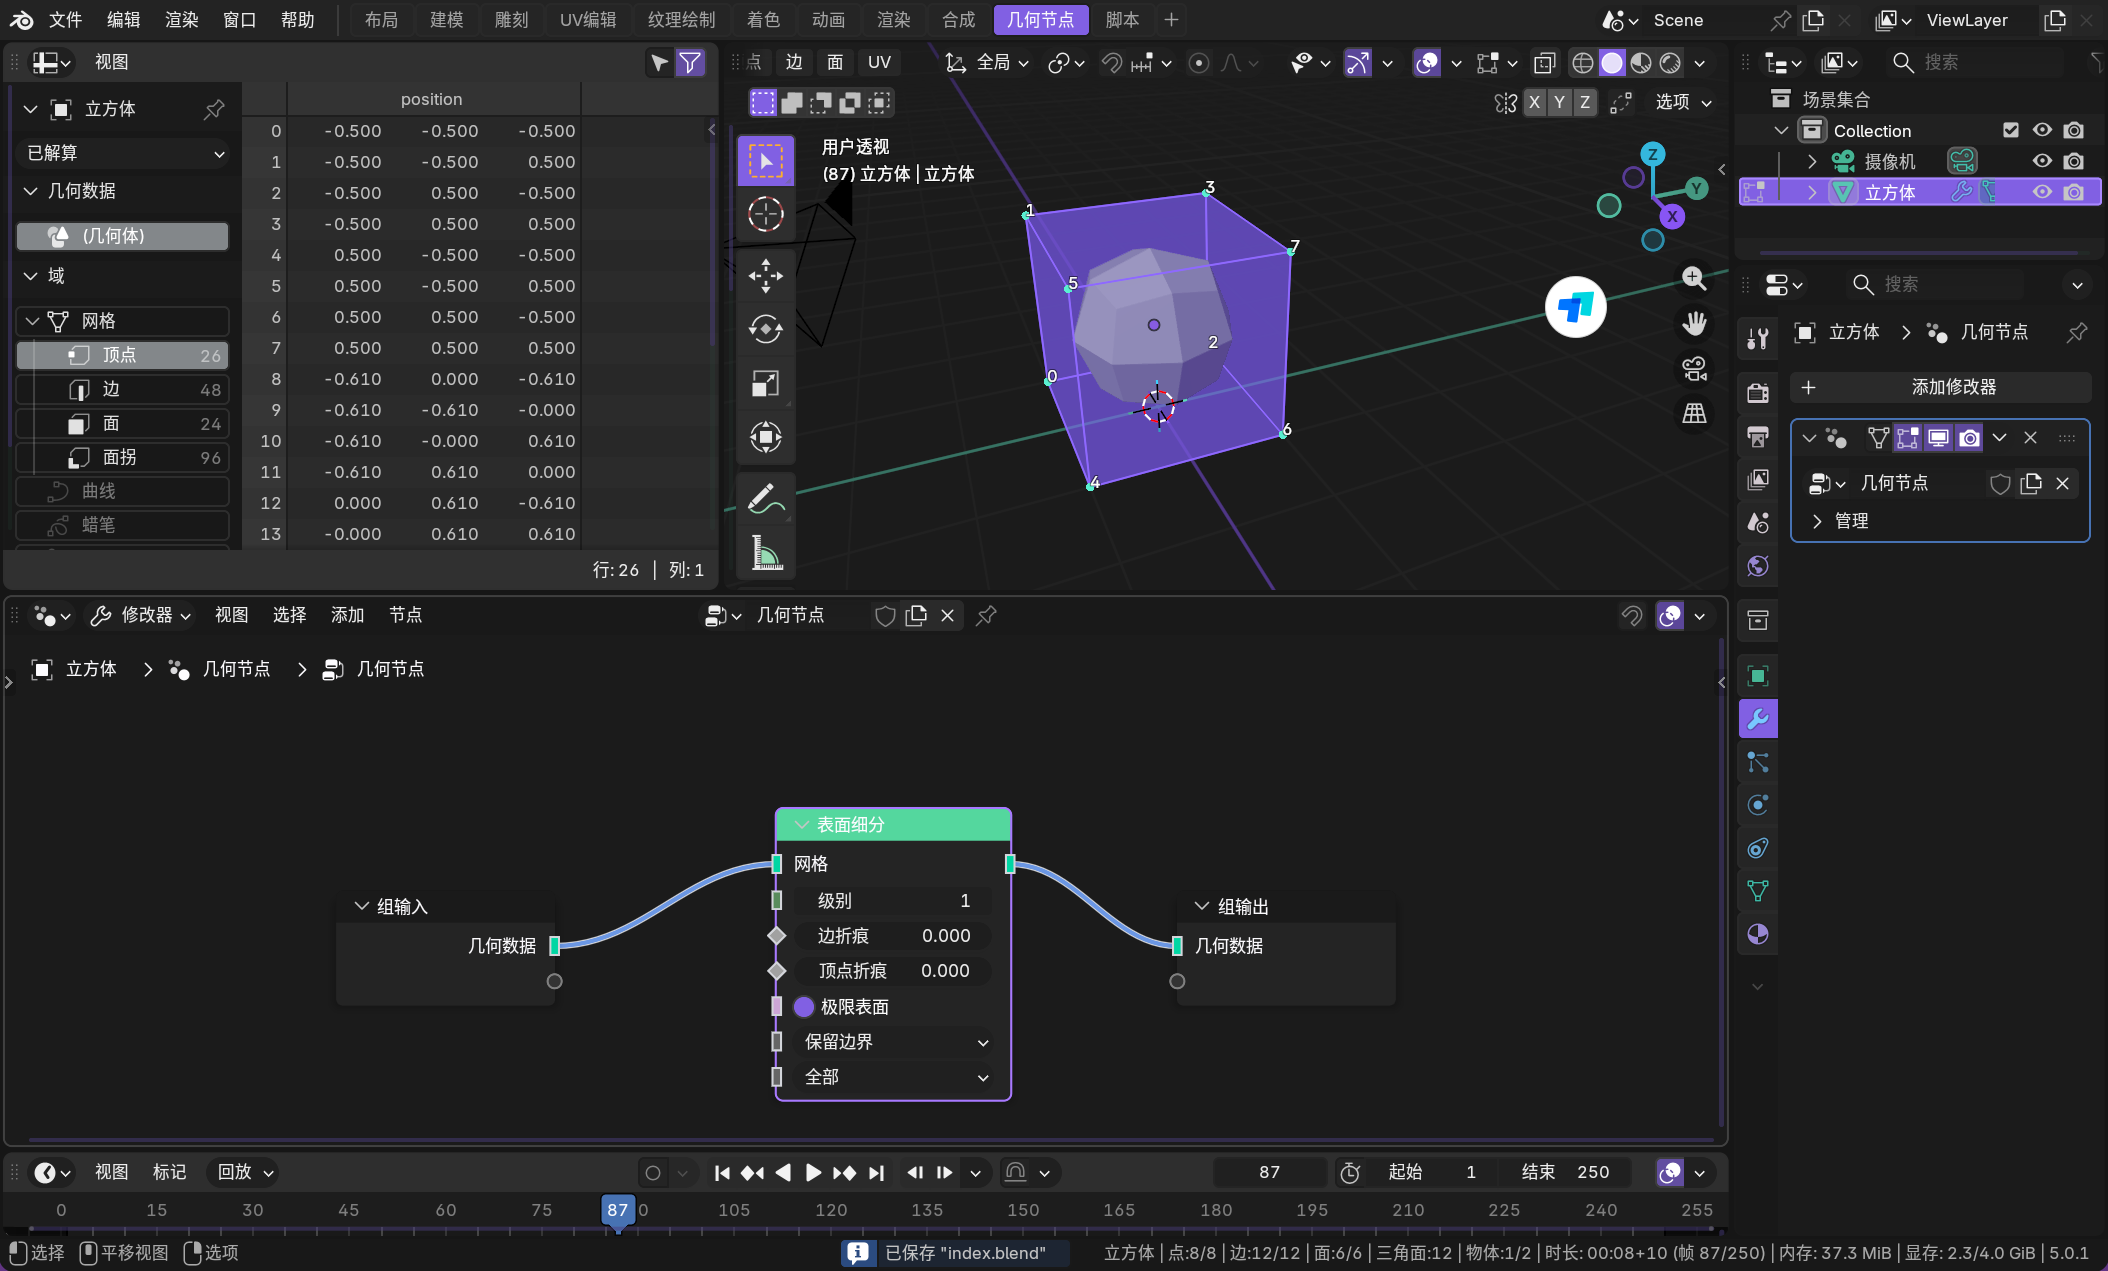This screenshot has width=2108, height=1271.
Task: Open the 添加 menu in node editor
Action: click(347, 615)
